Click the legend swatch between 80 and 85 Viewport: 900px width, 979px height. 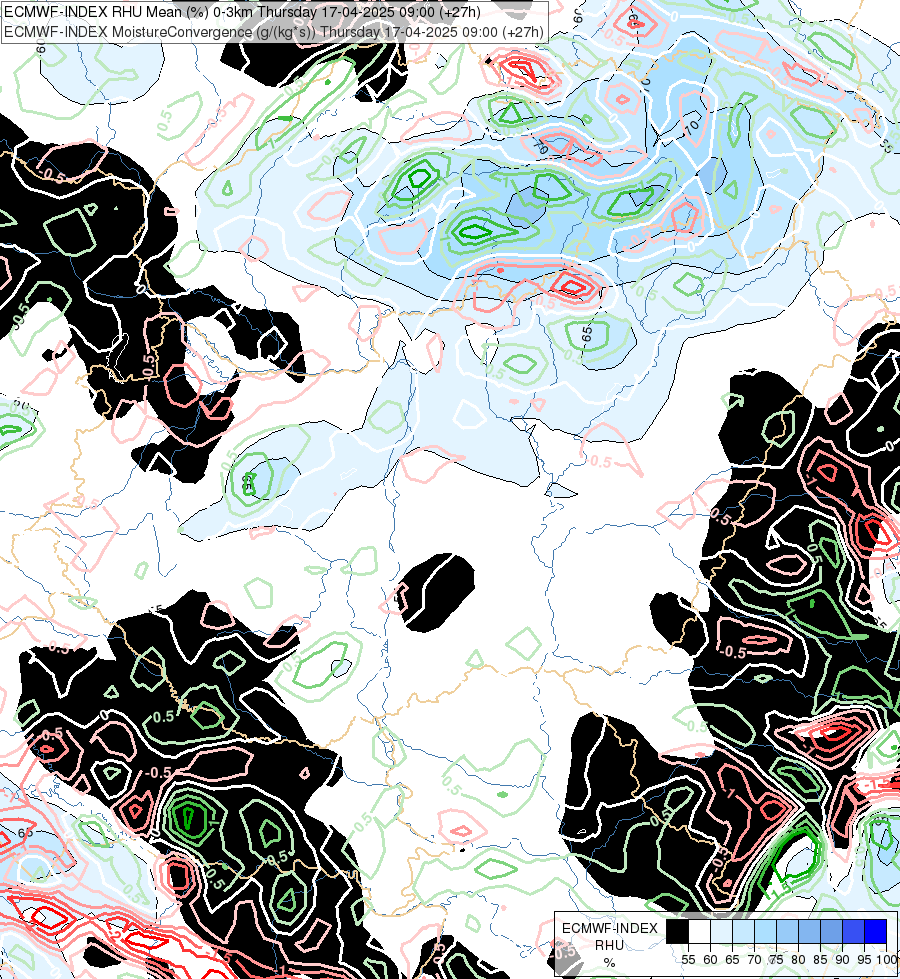pos(809,931)
